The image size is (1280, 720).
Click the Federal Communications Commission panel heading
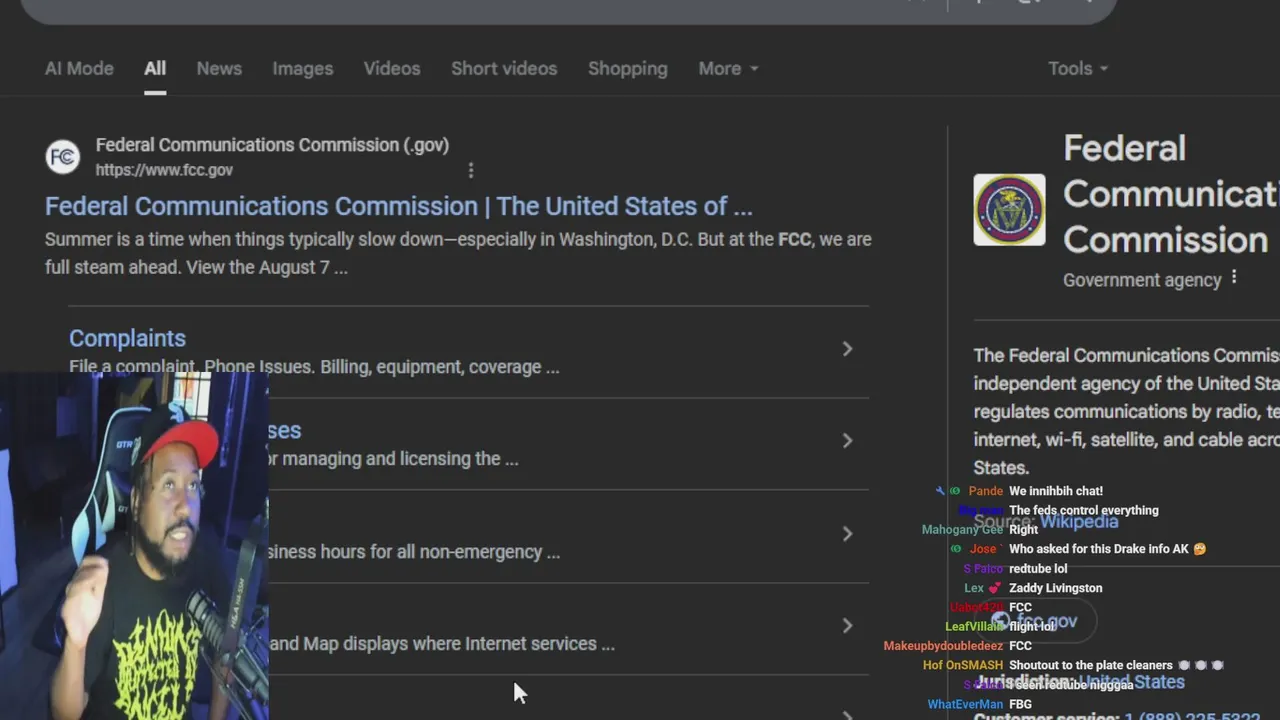click(x=1171, y=194)
